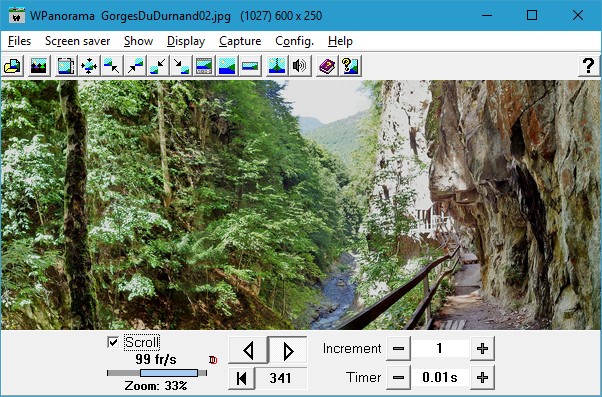
Task: Click the screen saver landscape icon
Action: tap(39, 66)
